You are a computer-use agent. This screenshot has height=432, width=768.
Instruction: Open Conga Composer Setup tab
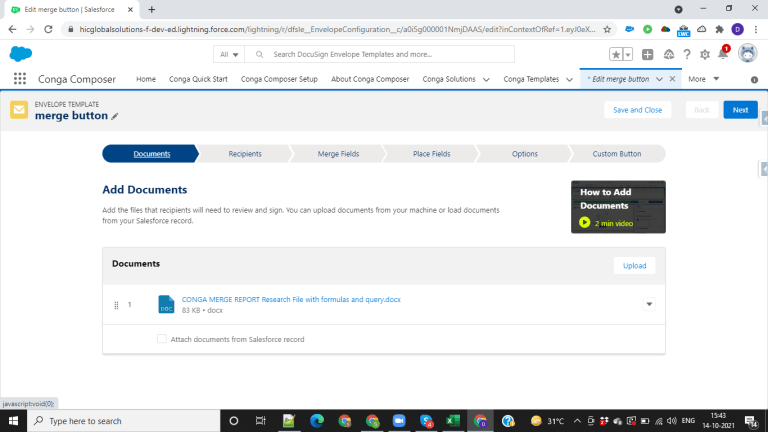[279, 79]
